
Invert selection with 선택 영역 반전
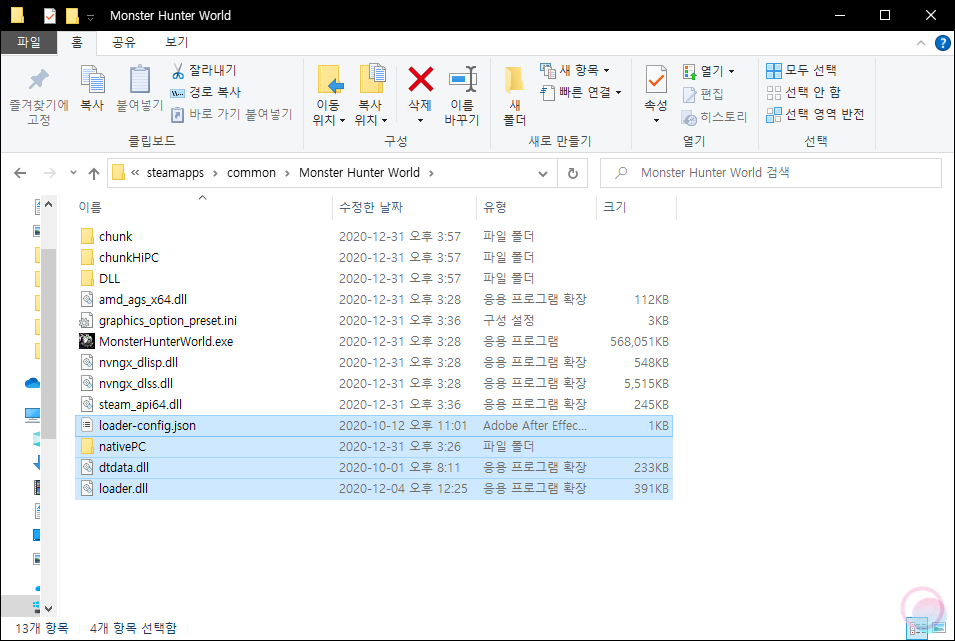pos(815,115)
